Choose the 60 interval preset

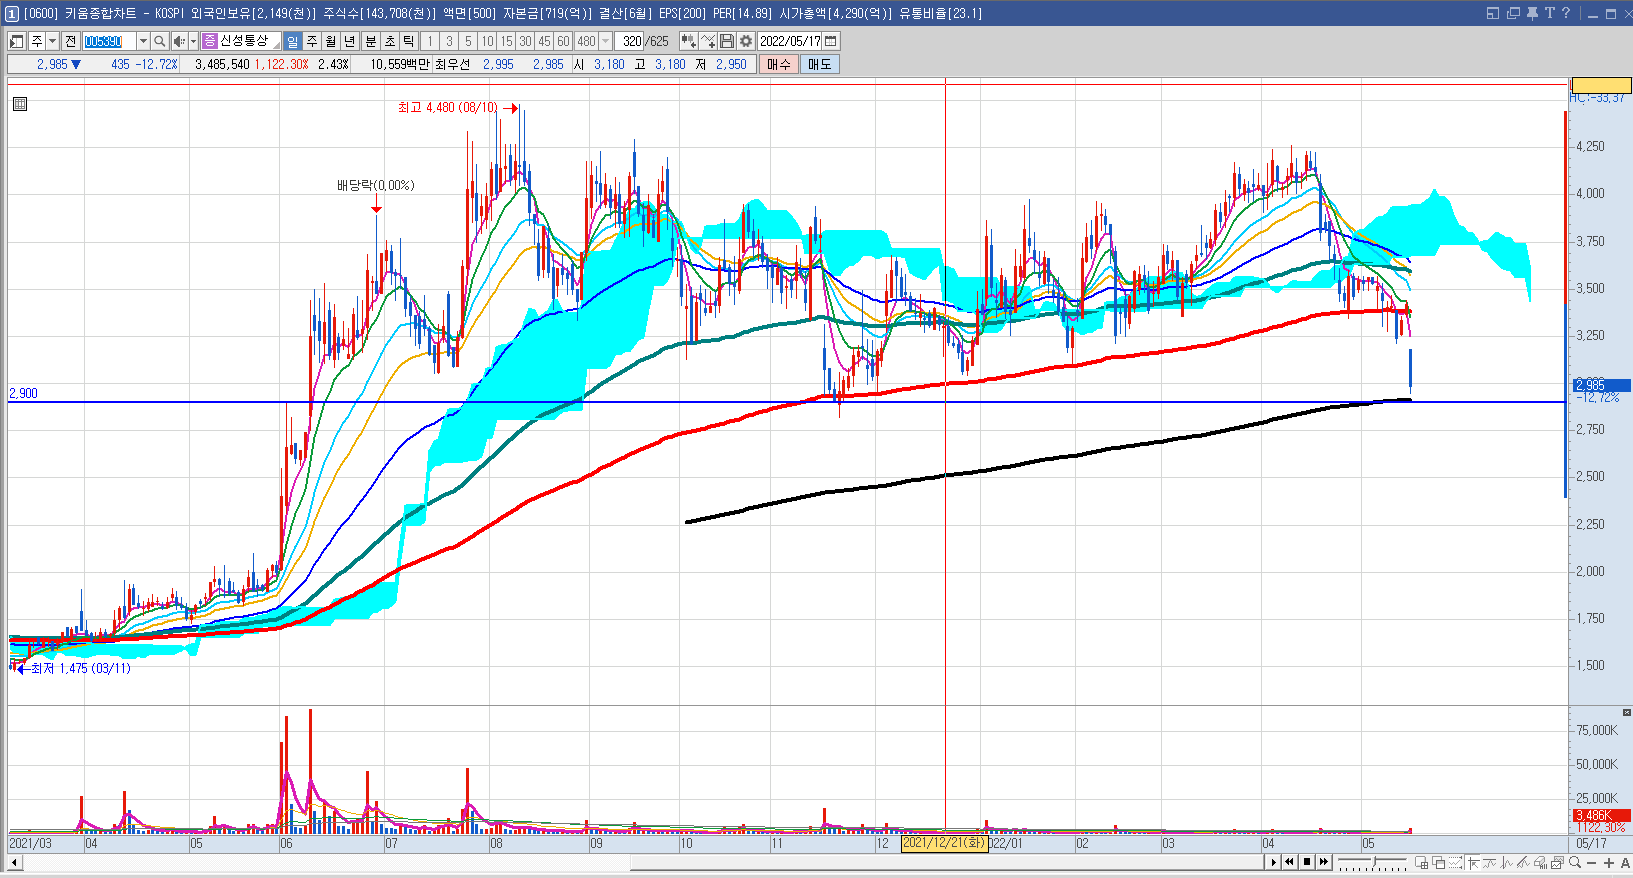563,41
